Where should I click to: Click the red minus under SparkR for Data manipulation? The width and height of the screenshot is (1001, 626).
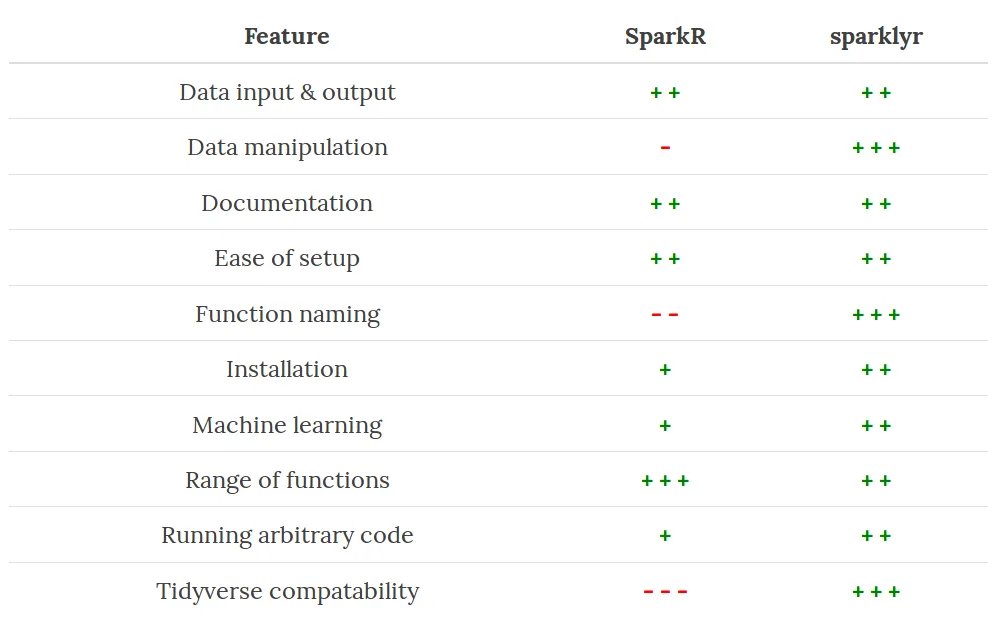pyautogui.click(x=665, y=147)
